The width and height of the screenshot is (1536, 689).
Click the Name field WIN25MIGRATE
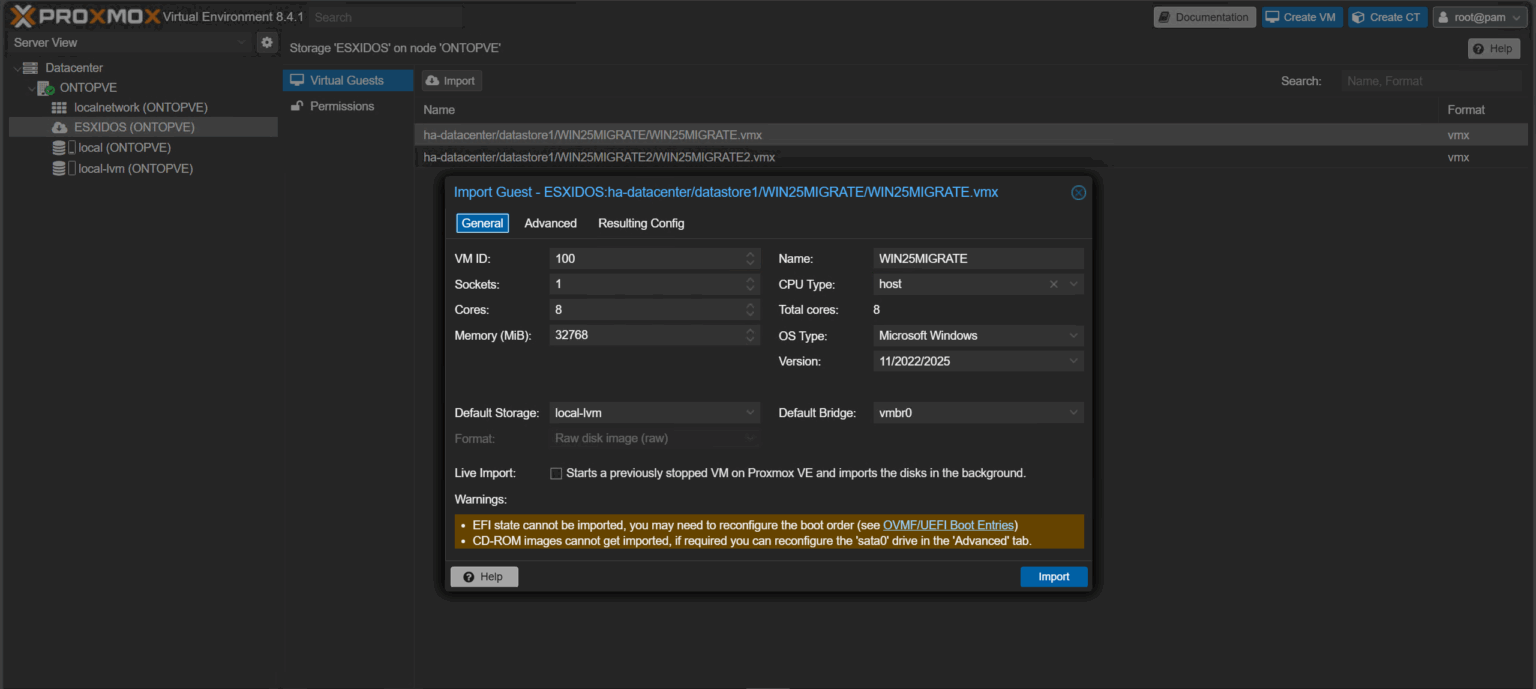[979, 258]
